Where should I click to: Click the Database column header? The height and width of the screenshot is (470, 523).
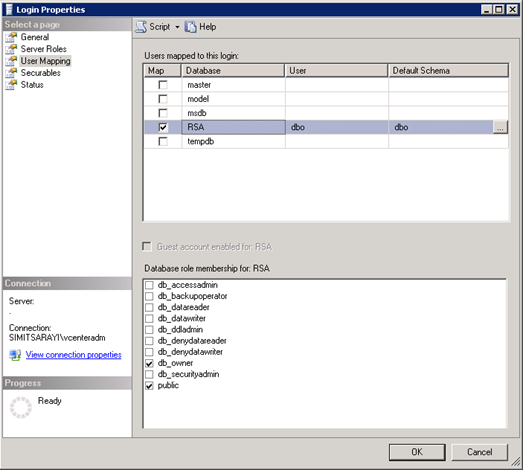click(233, 71)
